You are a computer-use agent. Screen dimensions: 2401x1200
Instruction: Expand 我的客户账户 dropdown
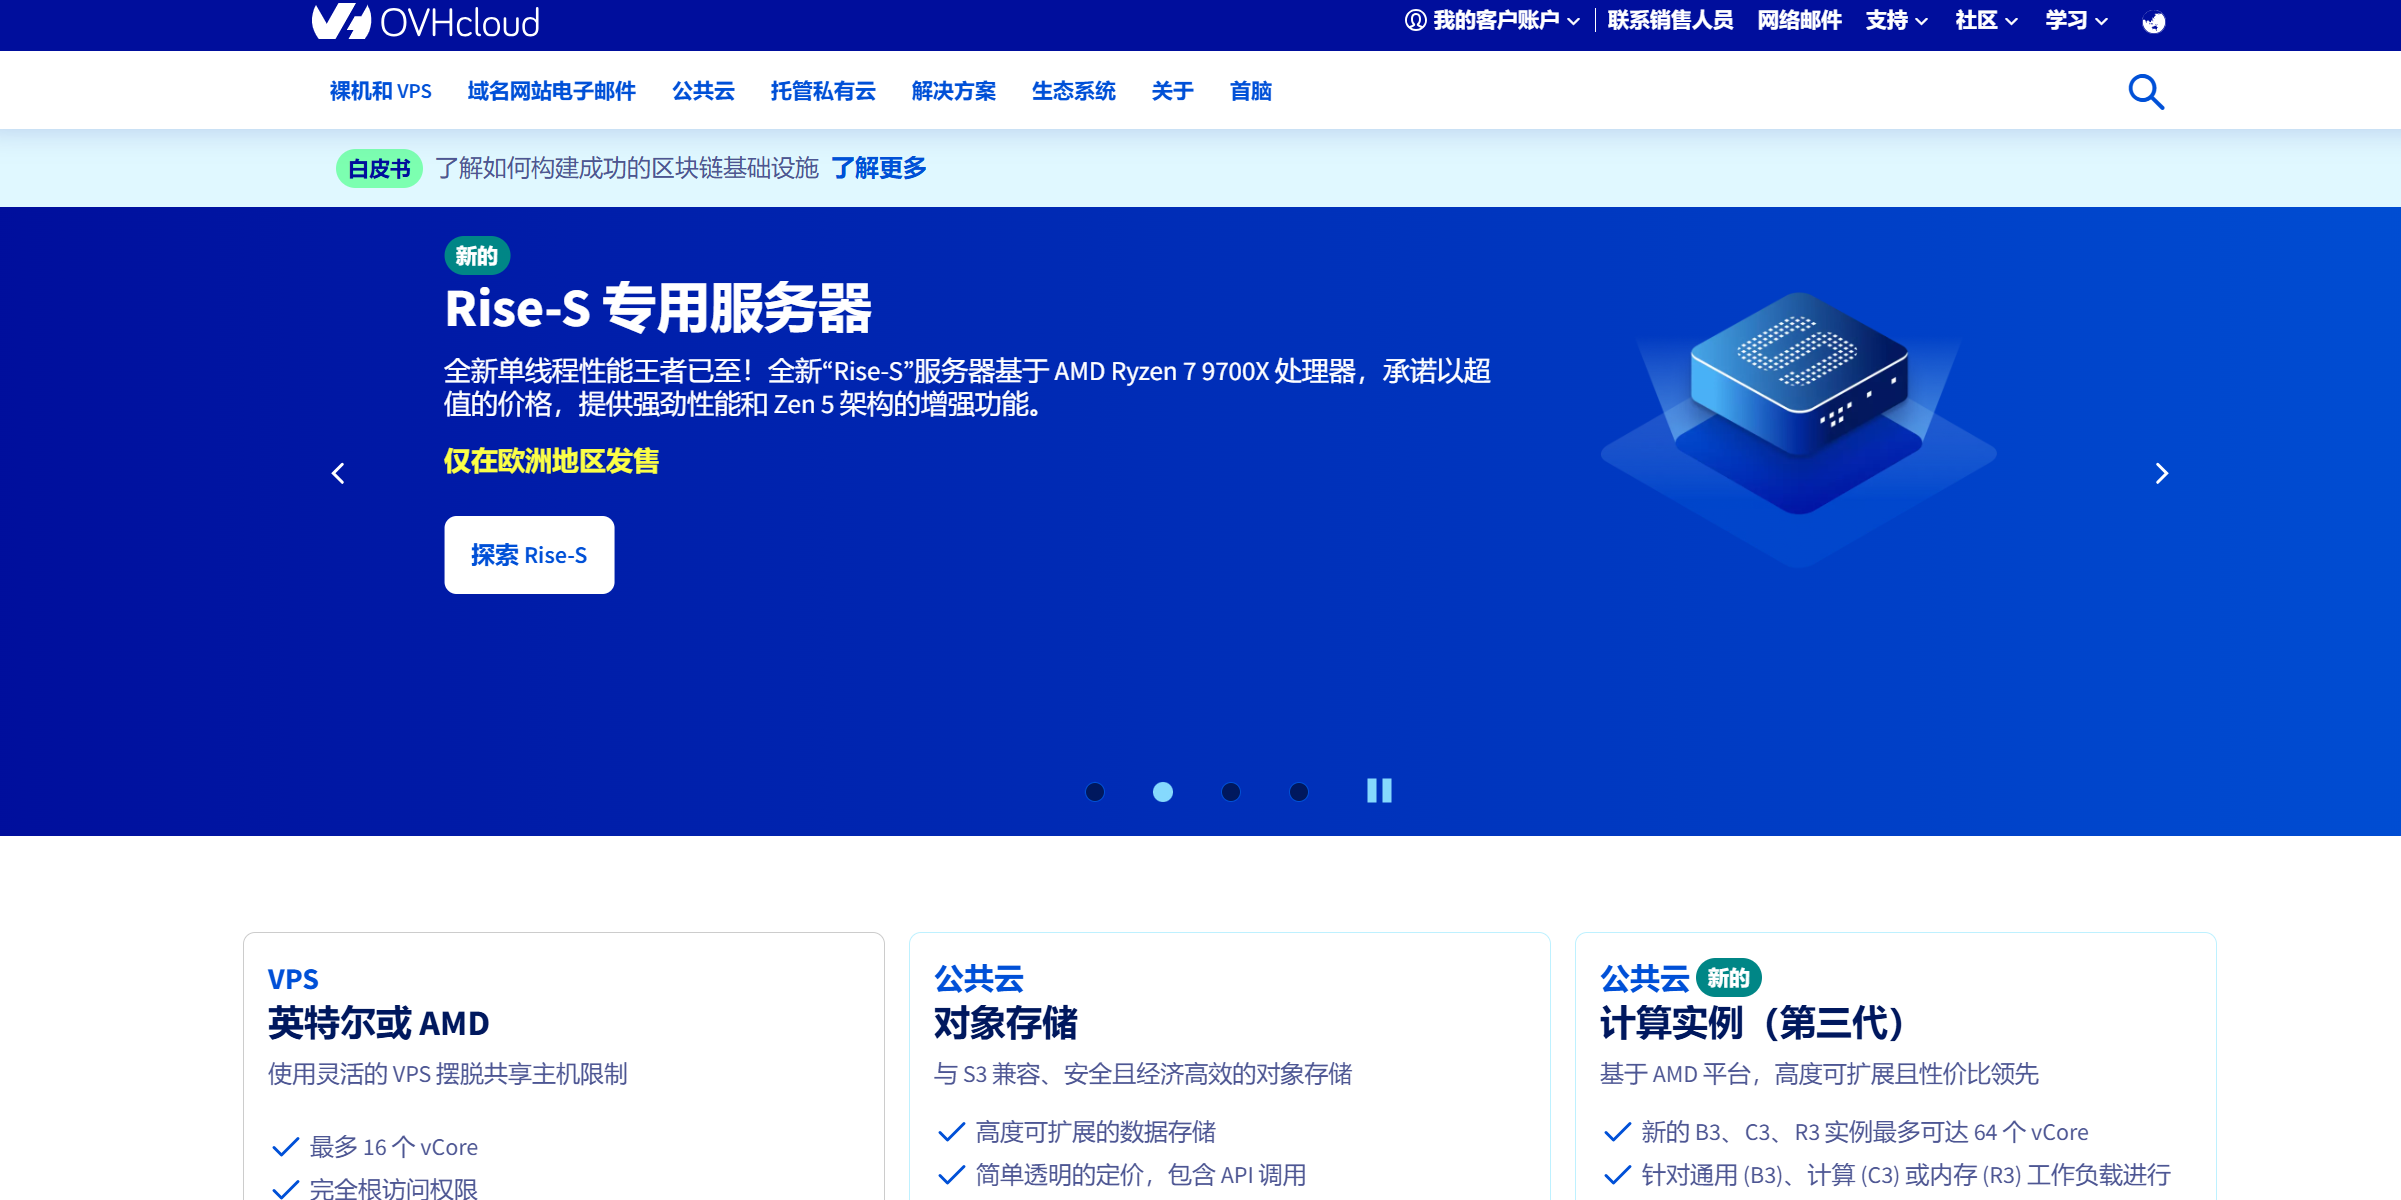coord(1492,21)
